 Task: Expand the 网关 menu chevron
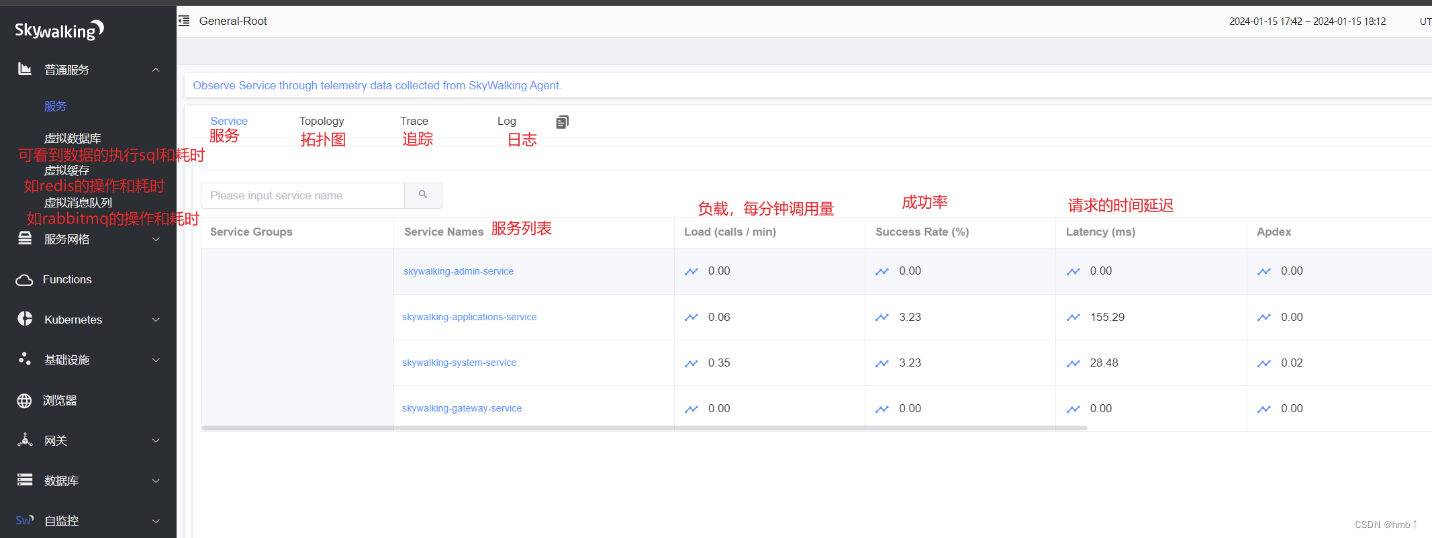click(156, 440)
